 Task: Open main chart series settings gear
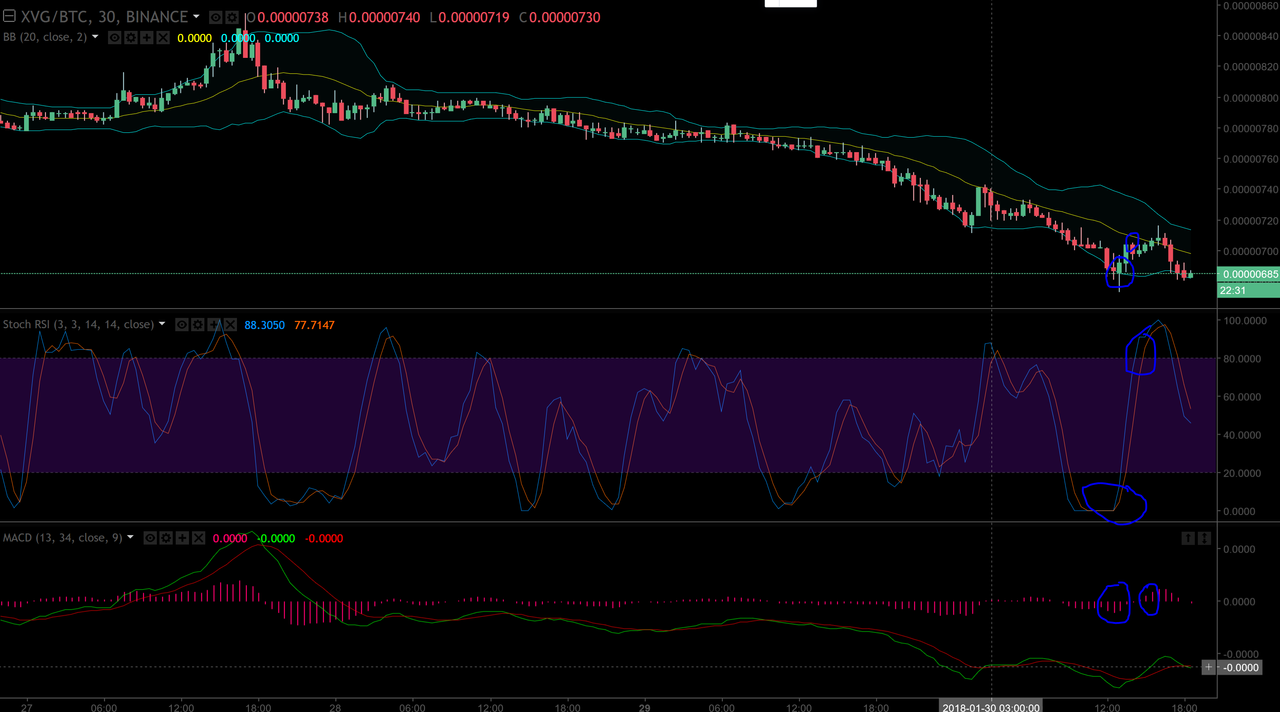click(232, 18)
